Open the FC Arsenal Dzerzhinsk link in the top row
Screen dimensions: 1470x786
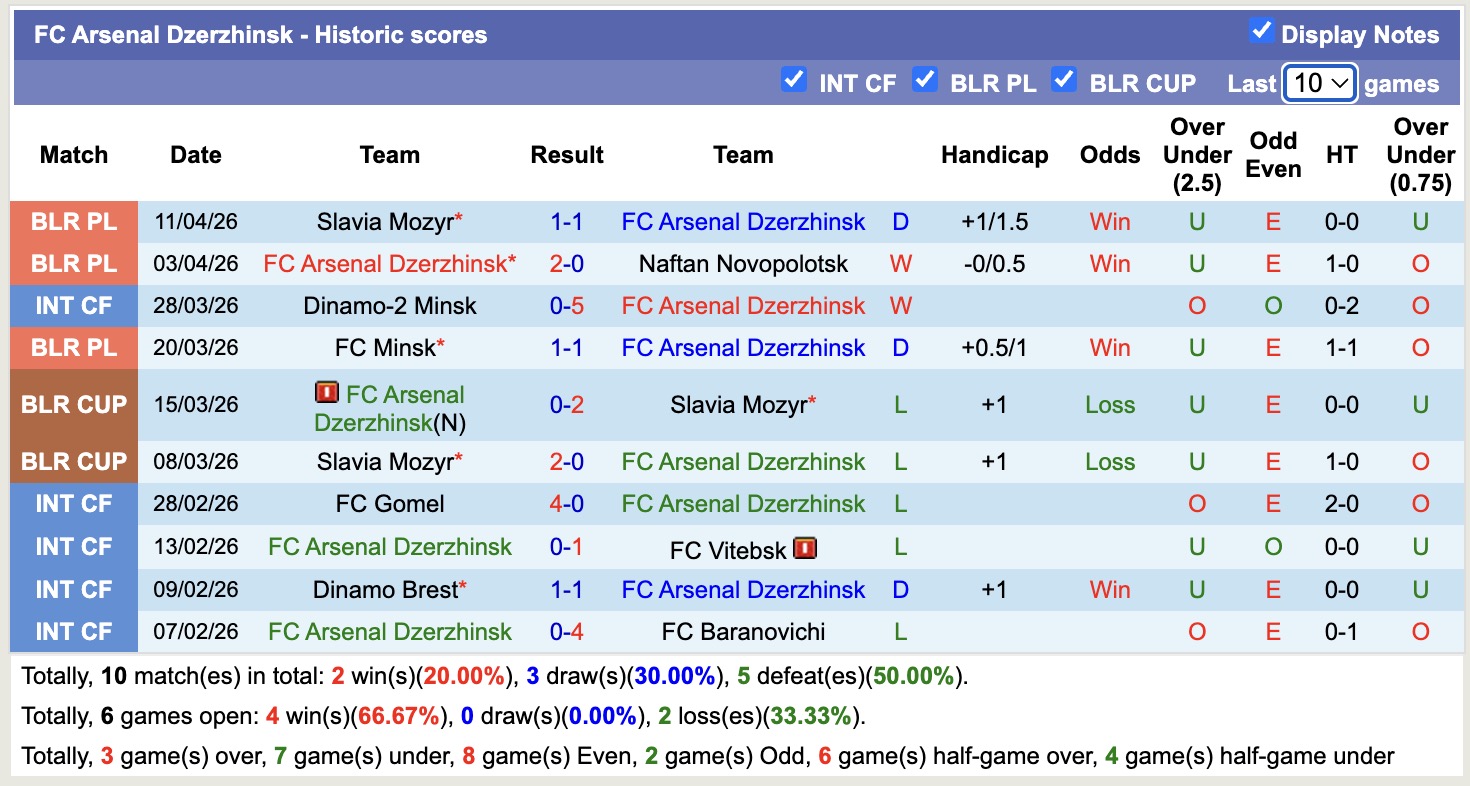pyautogui.click(x=743, y=222)
